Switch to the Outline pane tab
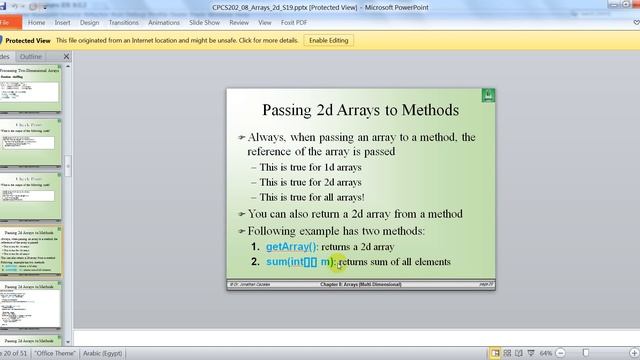This screenshot has height=360, width=640. point(31,57)
